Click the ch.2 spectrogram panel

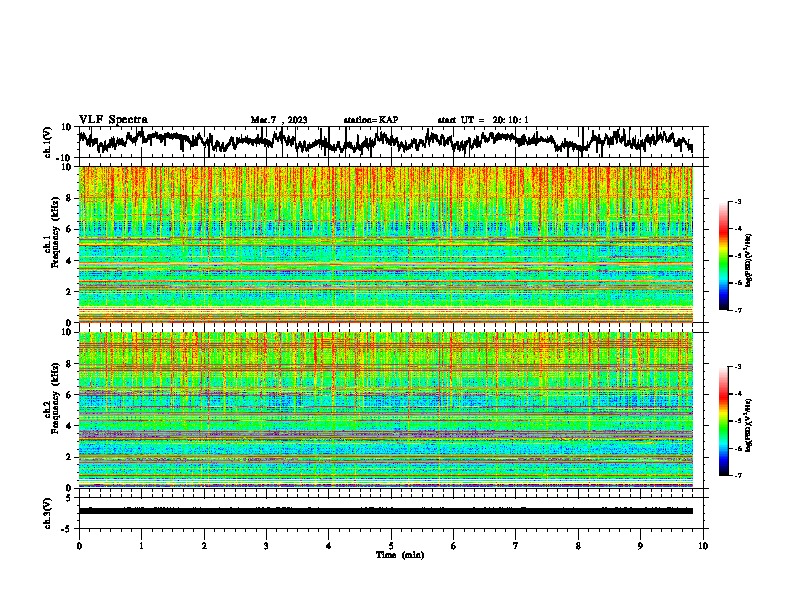[x=386, y=410]
